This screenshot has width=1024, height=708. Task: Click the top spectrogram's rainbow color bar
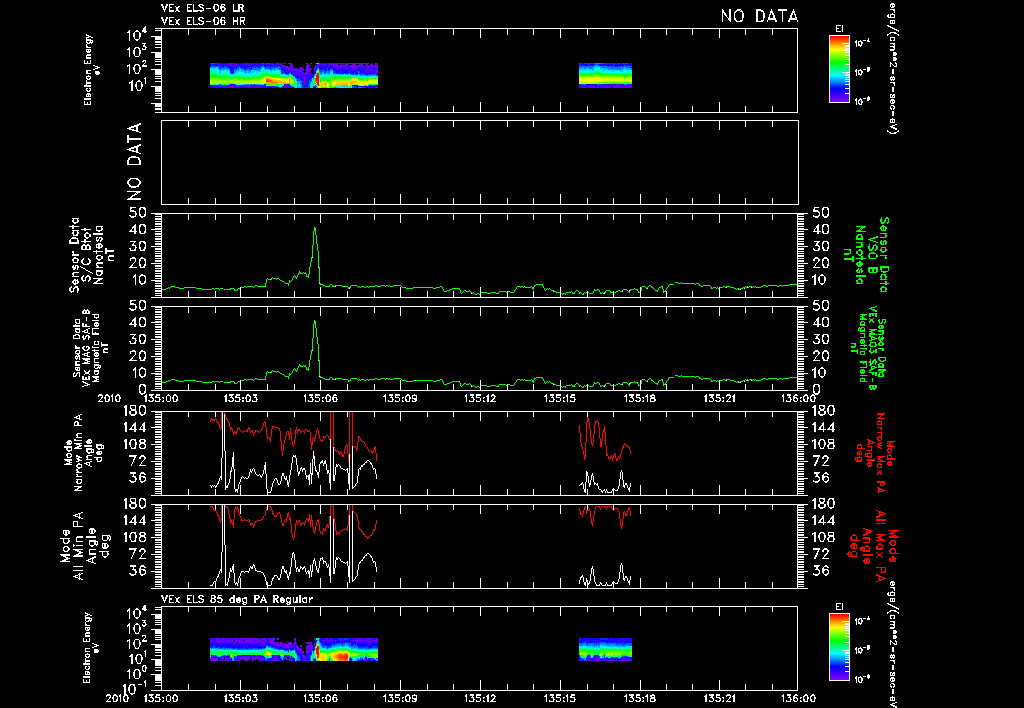[x=839, y=69]
